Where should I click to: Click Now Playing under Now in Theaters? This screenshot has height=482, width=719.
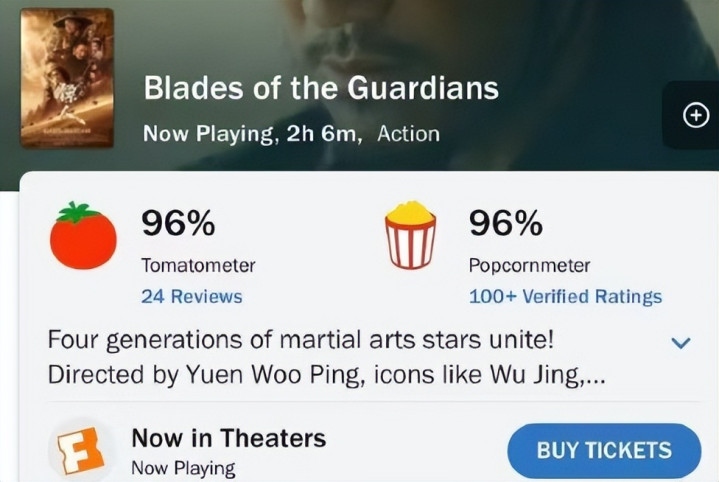pyautogui.click(x=183, y=467)
